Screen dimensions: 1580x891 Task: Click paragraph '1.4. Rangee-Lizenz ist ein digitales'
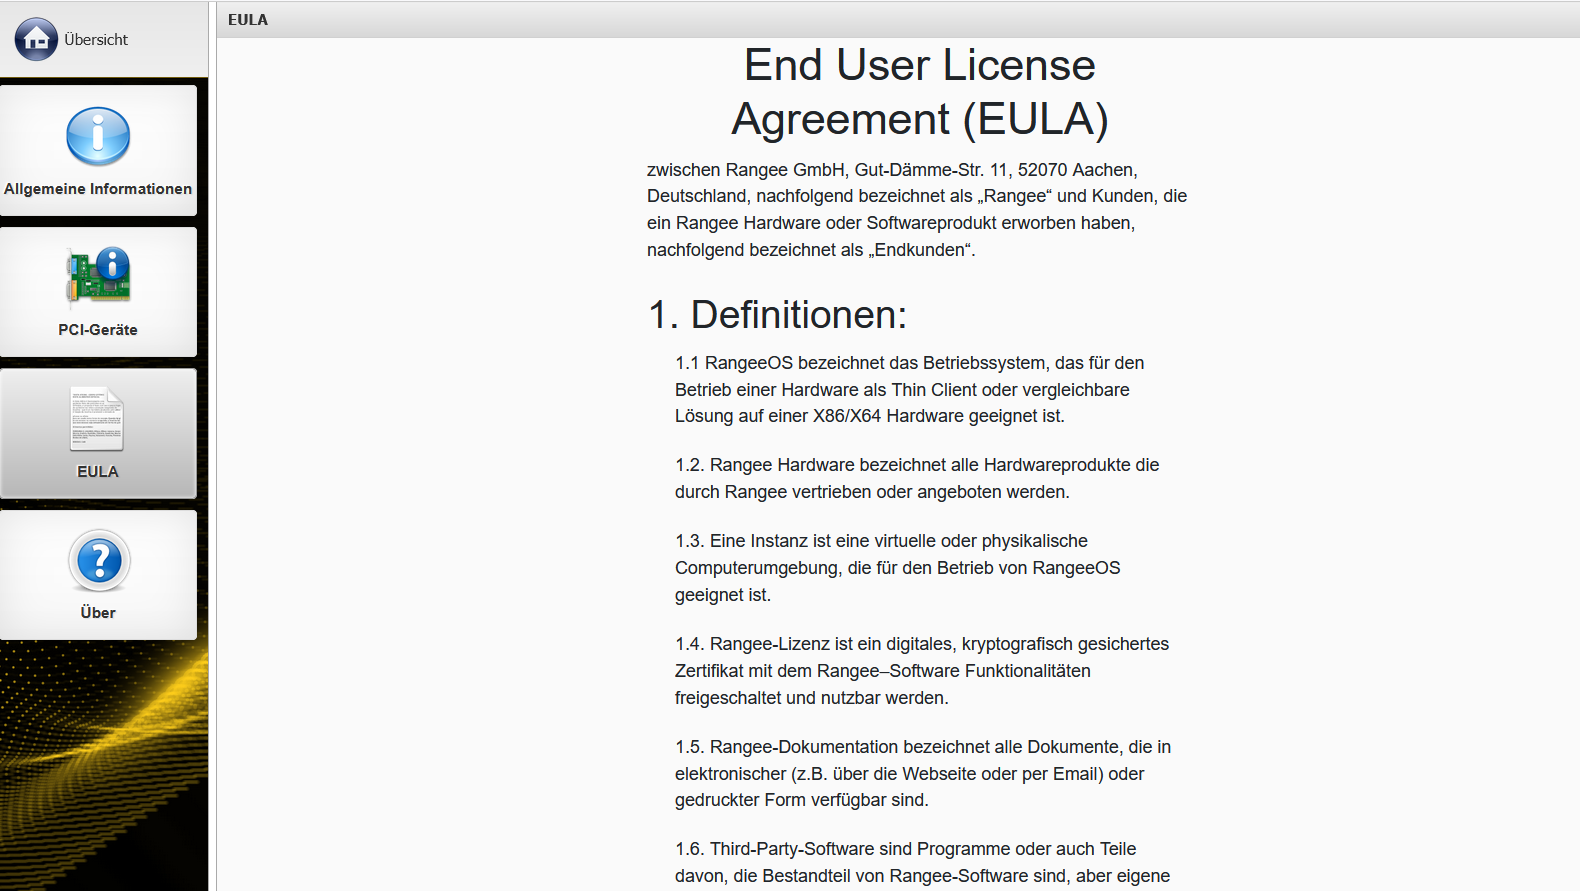(922, 671)
